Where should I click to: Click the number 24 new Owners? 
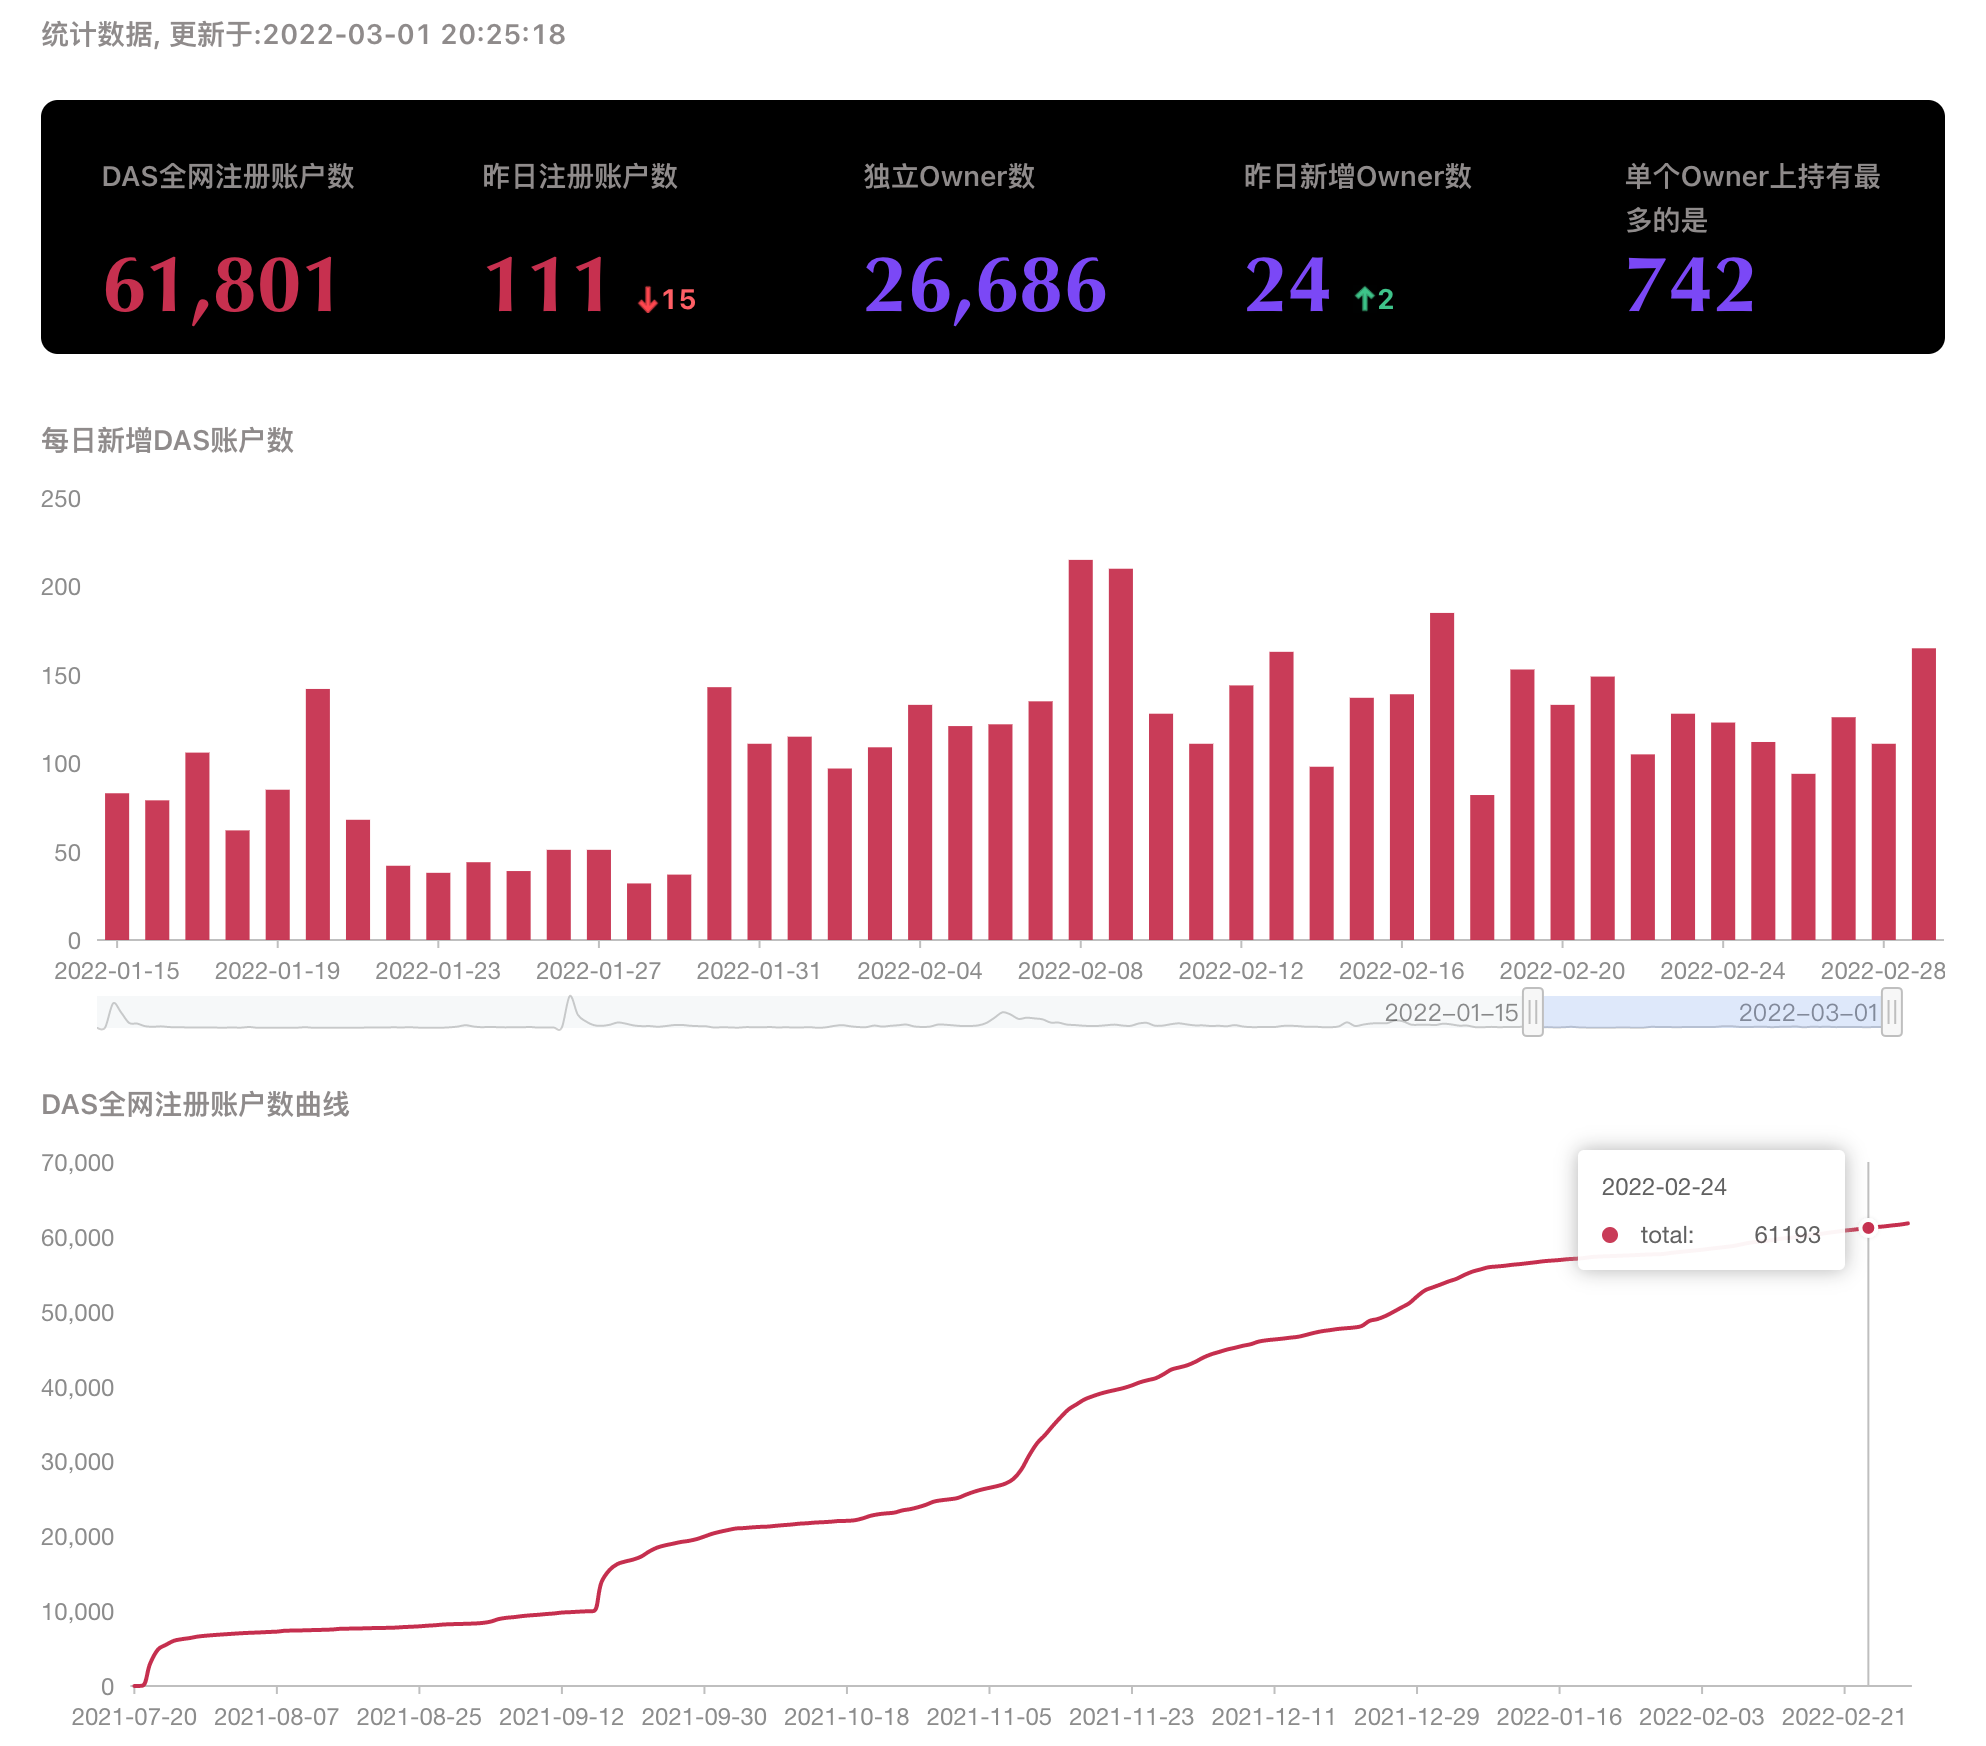pos(1288,285)
